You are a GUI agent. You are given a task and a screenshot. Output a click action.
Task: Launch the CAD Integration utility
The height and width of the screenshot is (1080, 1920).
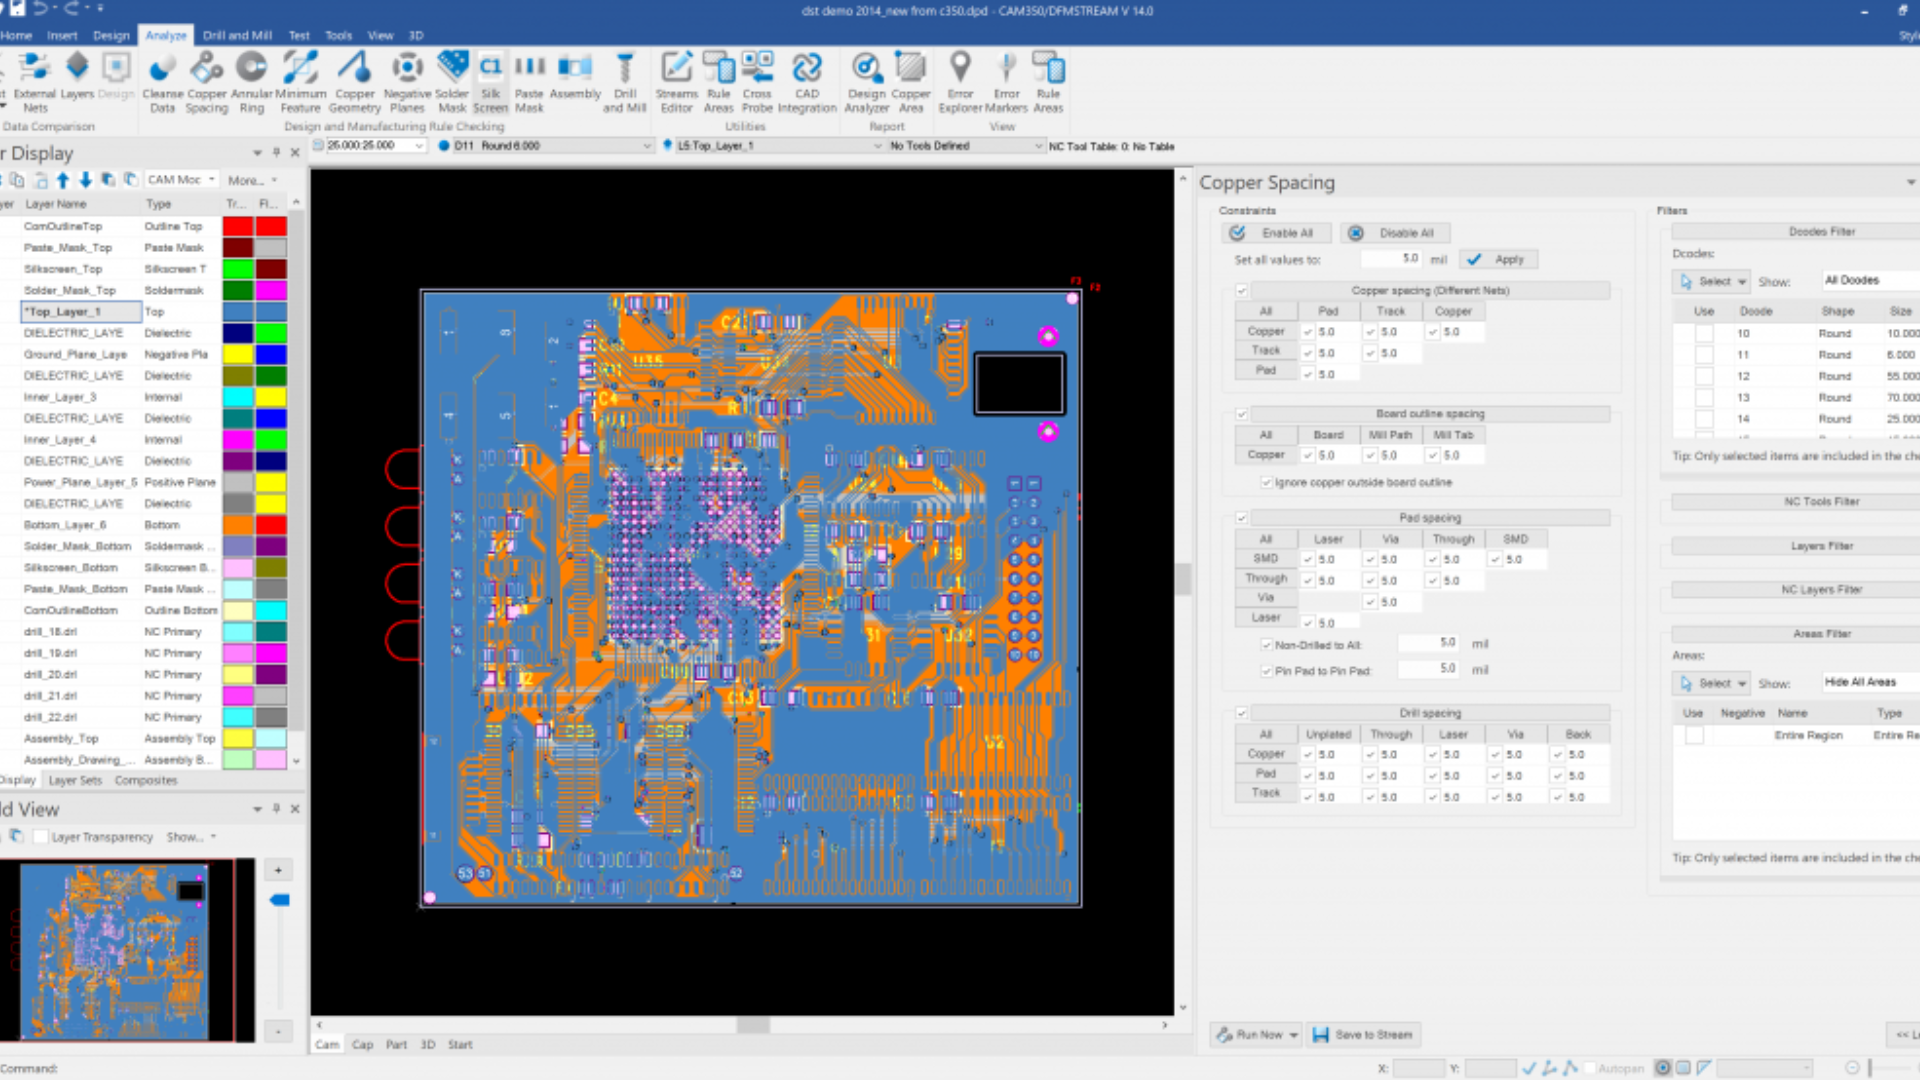tap(807, 80)
